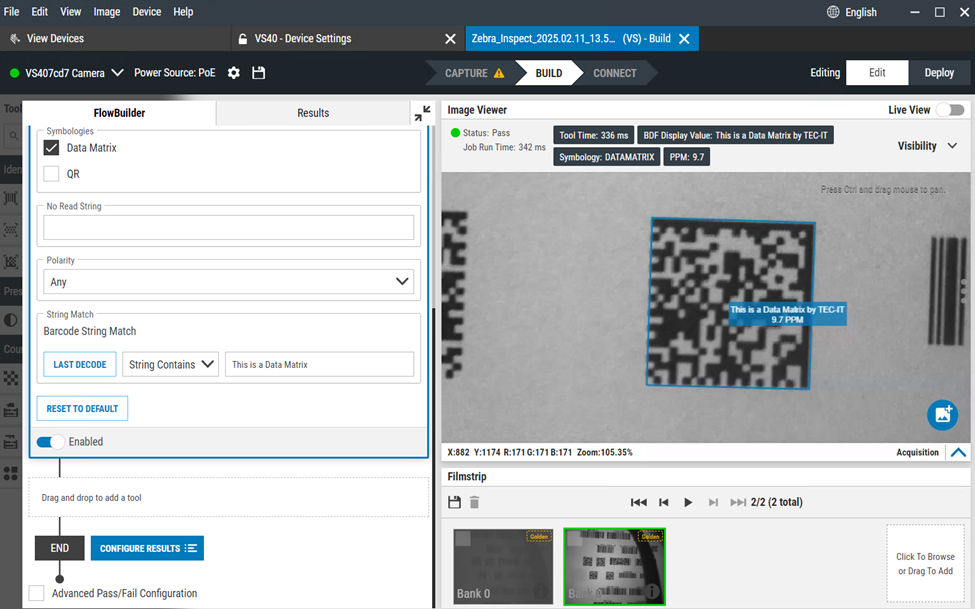Toggle the tool Enabled switch
975x609 pixels.
(50, 442)
